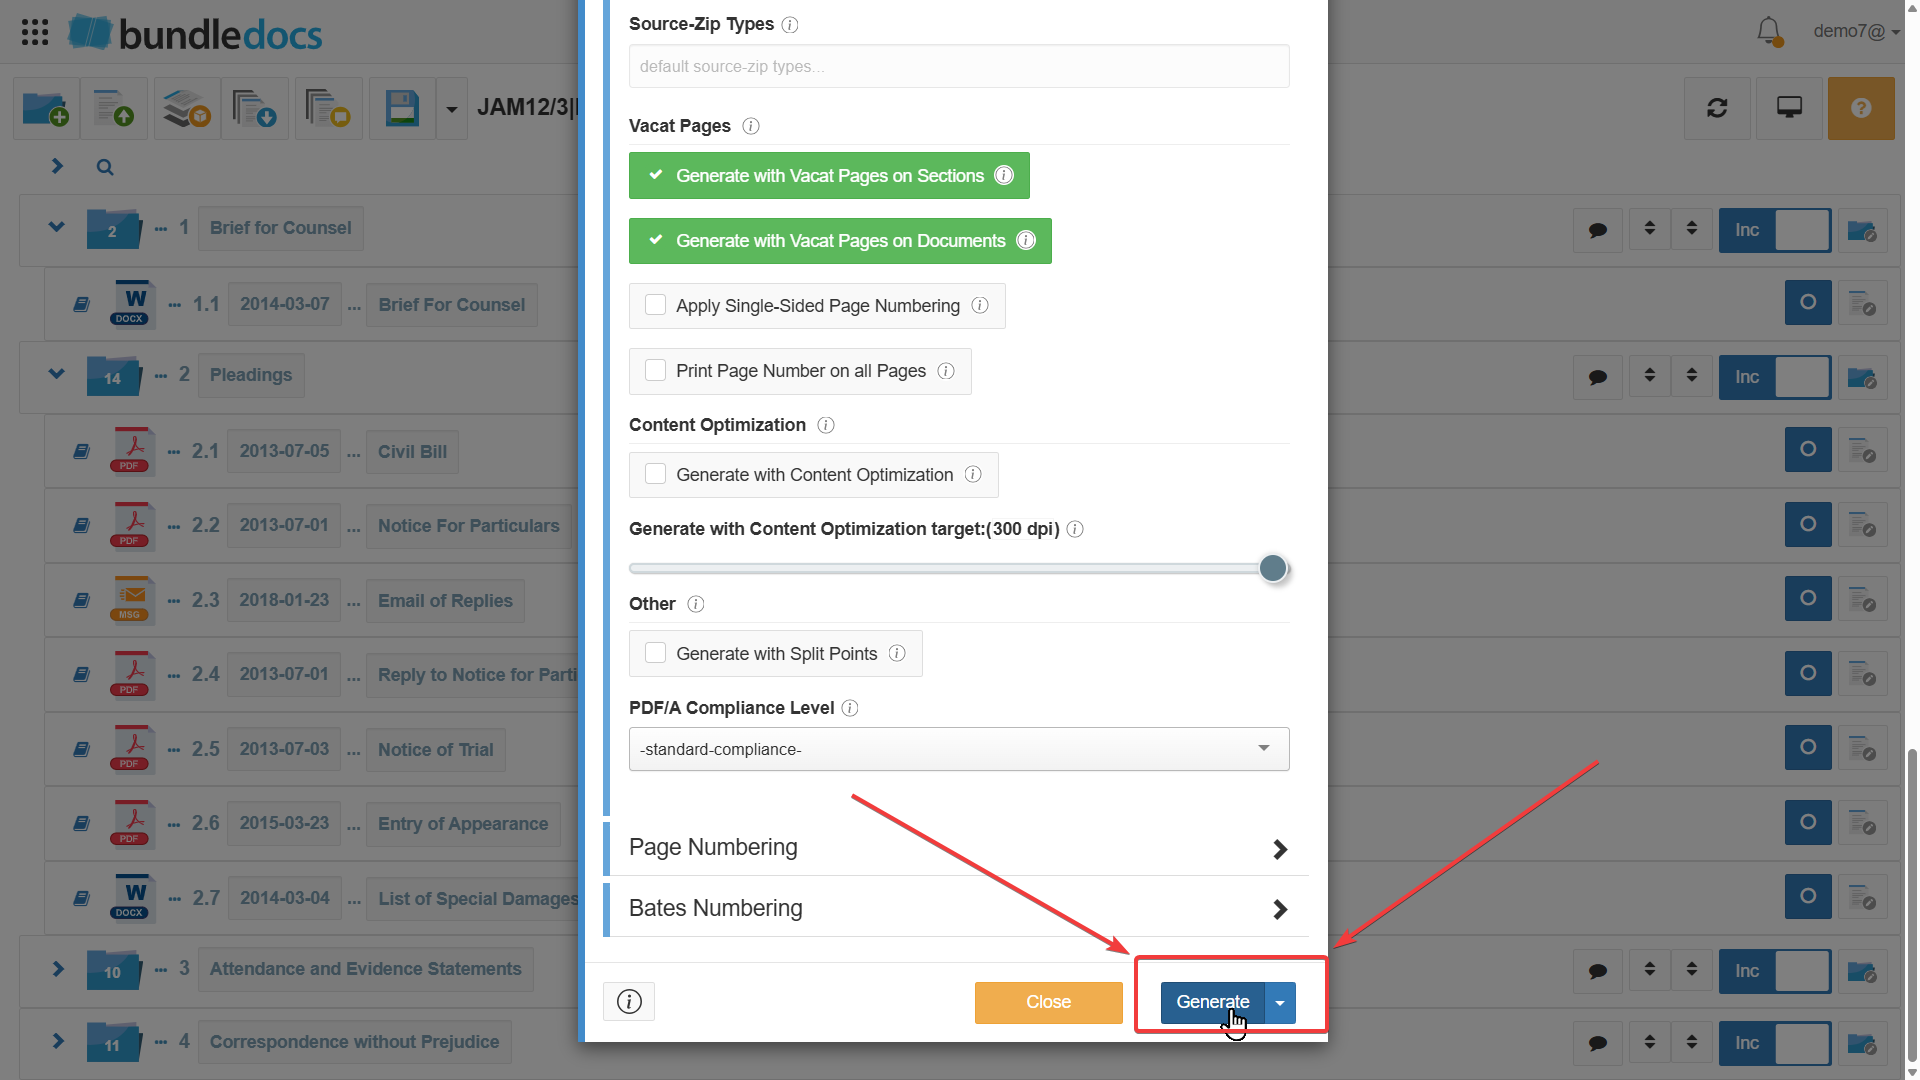Image resolution: width=1920 pixels, height=1080 pixels.
Task: Toggle Generate with Vacat Pages on Sections
Action: (x=828, y=176)
